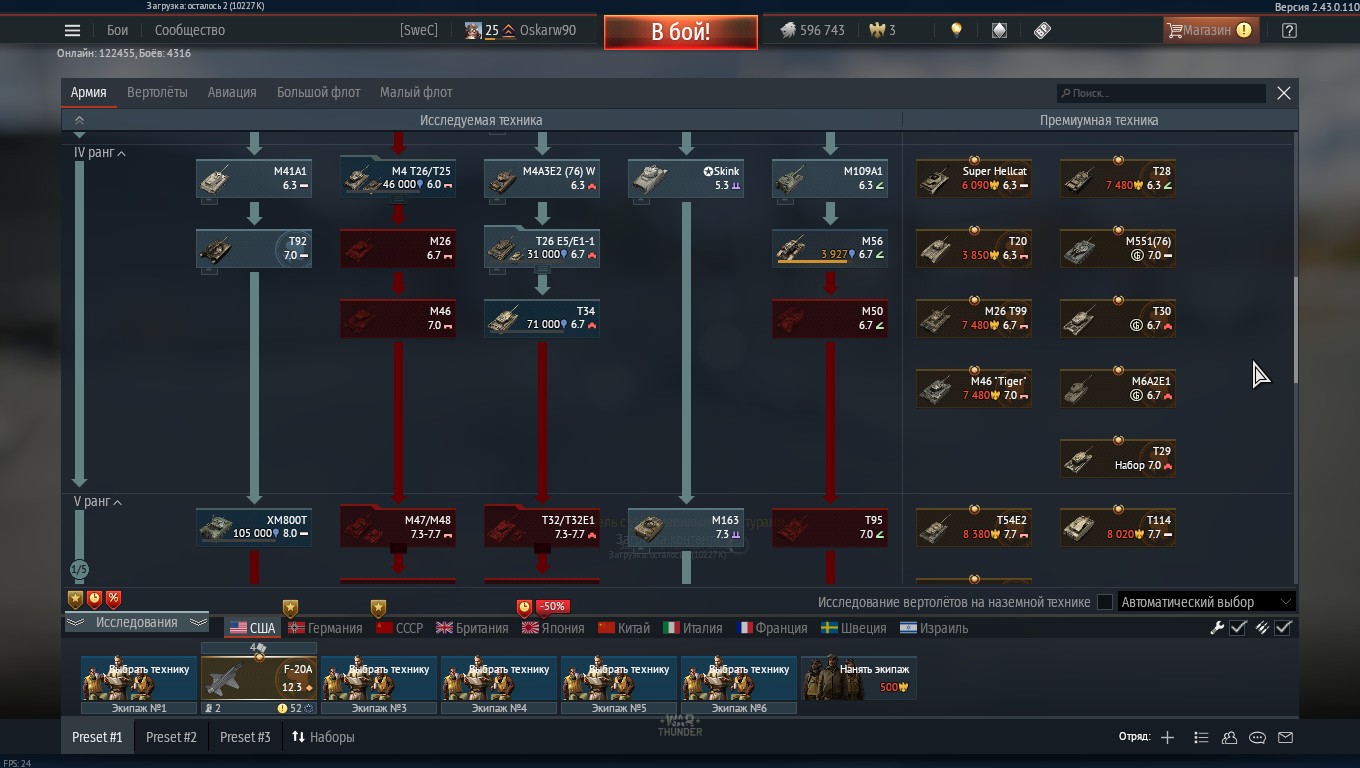Toggle the auto-ammo checkbox next to bullets
This screenshot has height=768, width=1360.
click(x=1284, y=628)
